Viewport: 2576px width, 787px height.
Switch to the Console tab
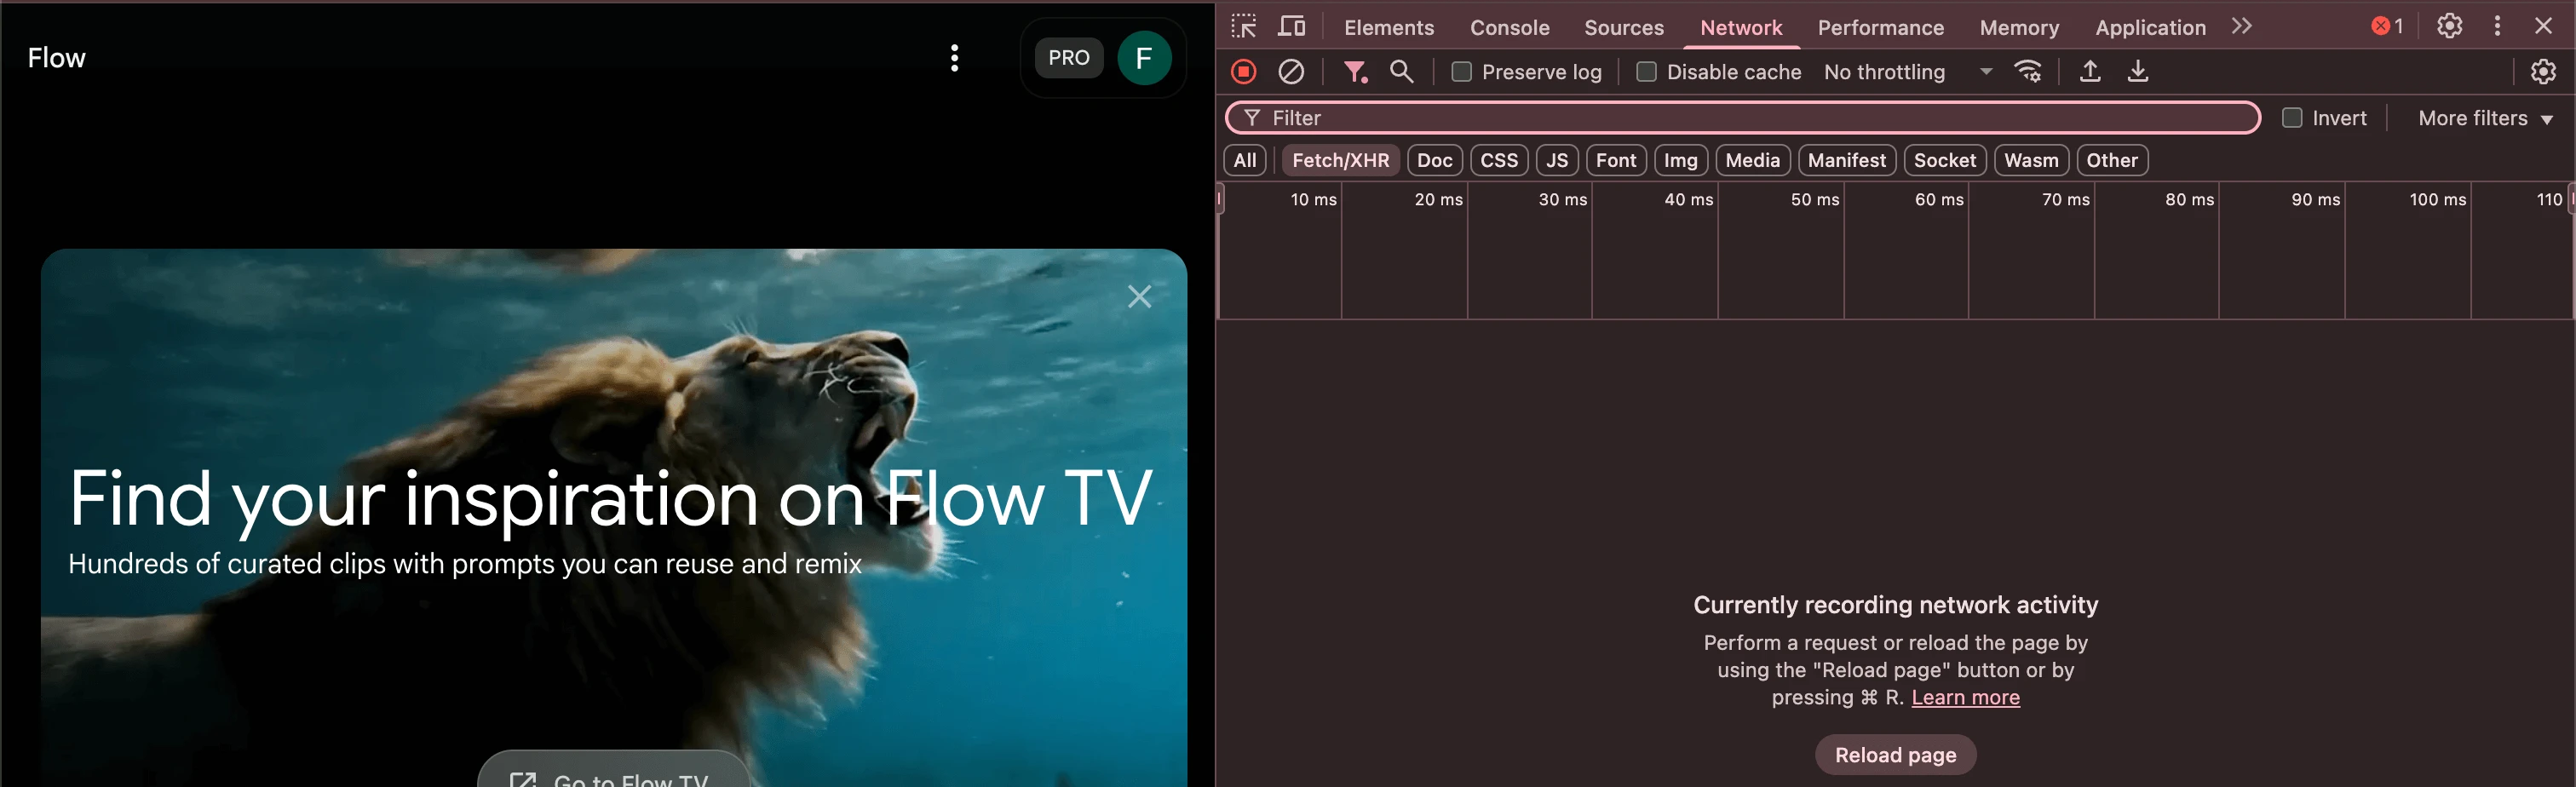click(x=1509, y=28)
